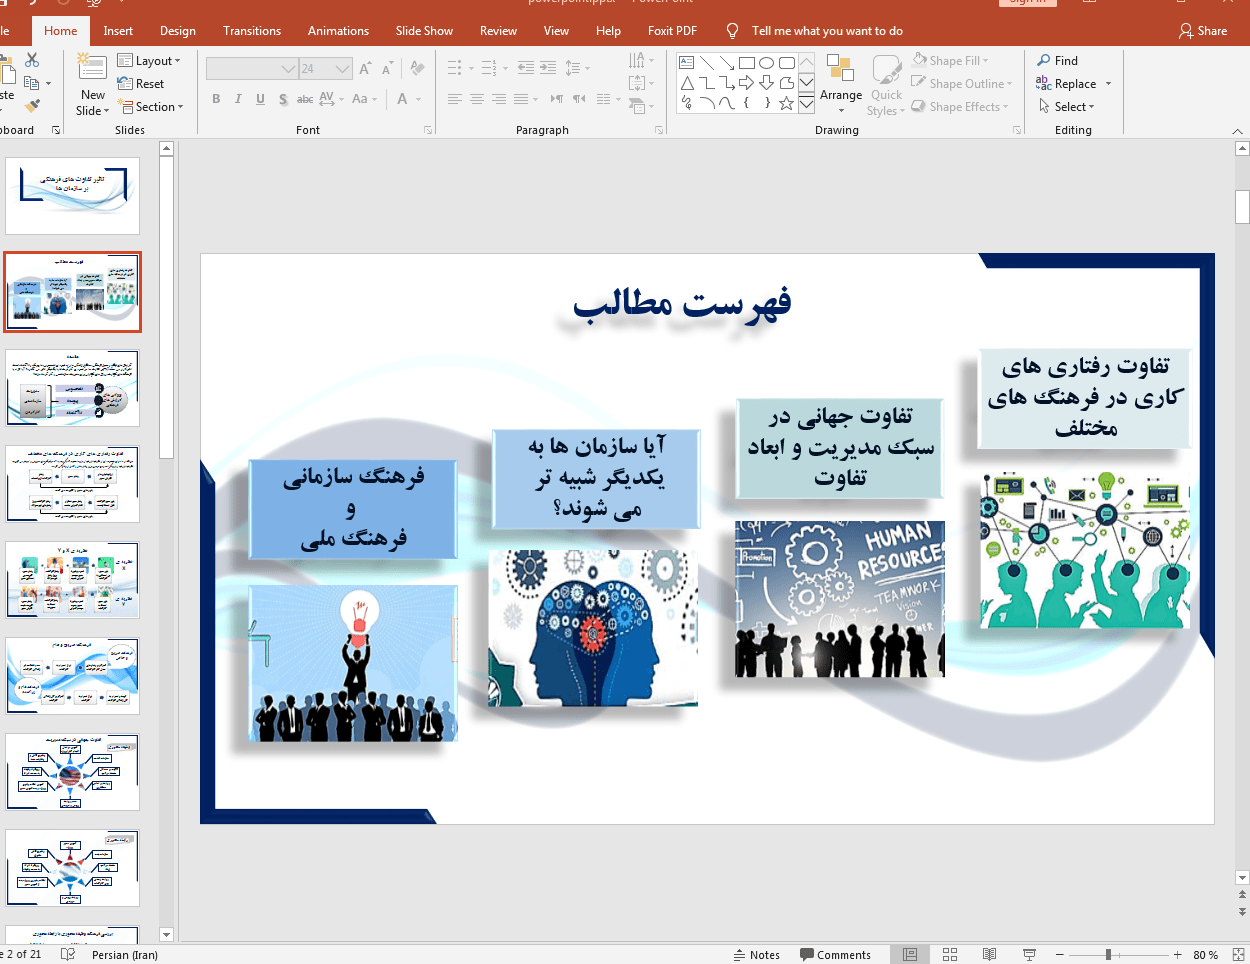Pick the oval shape in the gallery
The height and width of the screenshot is (964, 1250).
767,62
